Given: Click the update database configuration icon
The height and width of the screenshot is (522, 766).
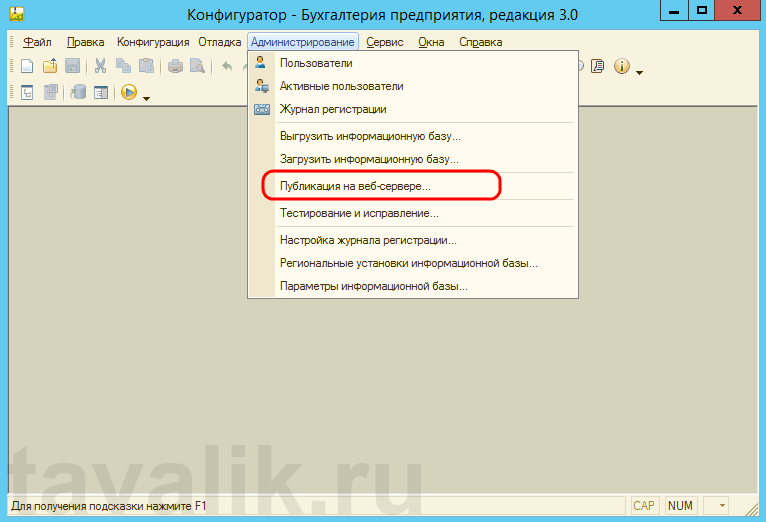Looking at the screenshot, I should 78,92.
